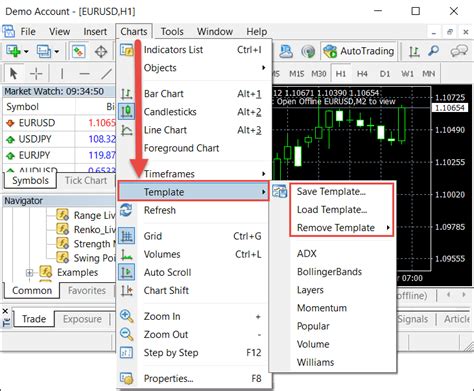Open the Help menu
Screen dimensions: 474x391
pyautogui.click(x=257, y=31)
